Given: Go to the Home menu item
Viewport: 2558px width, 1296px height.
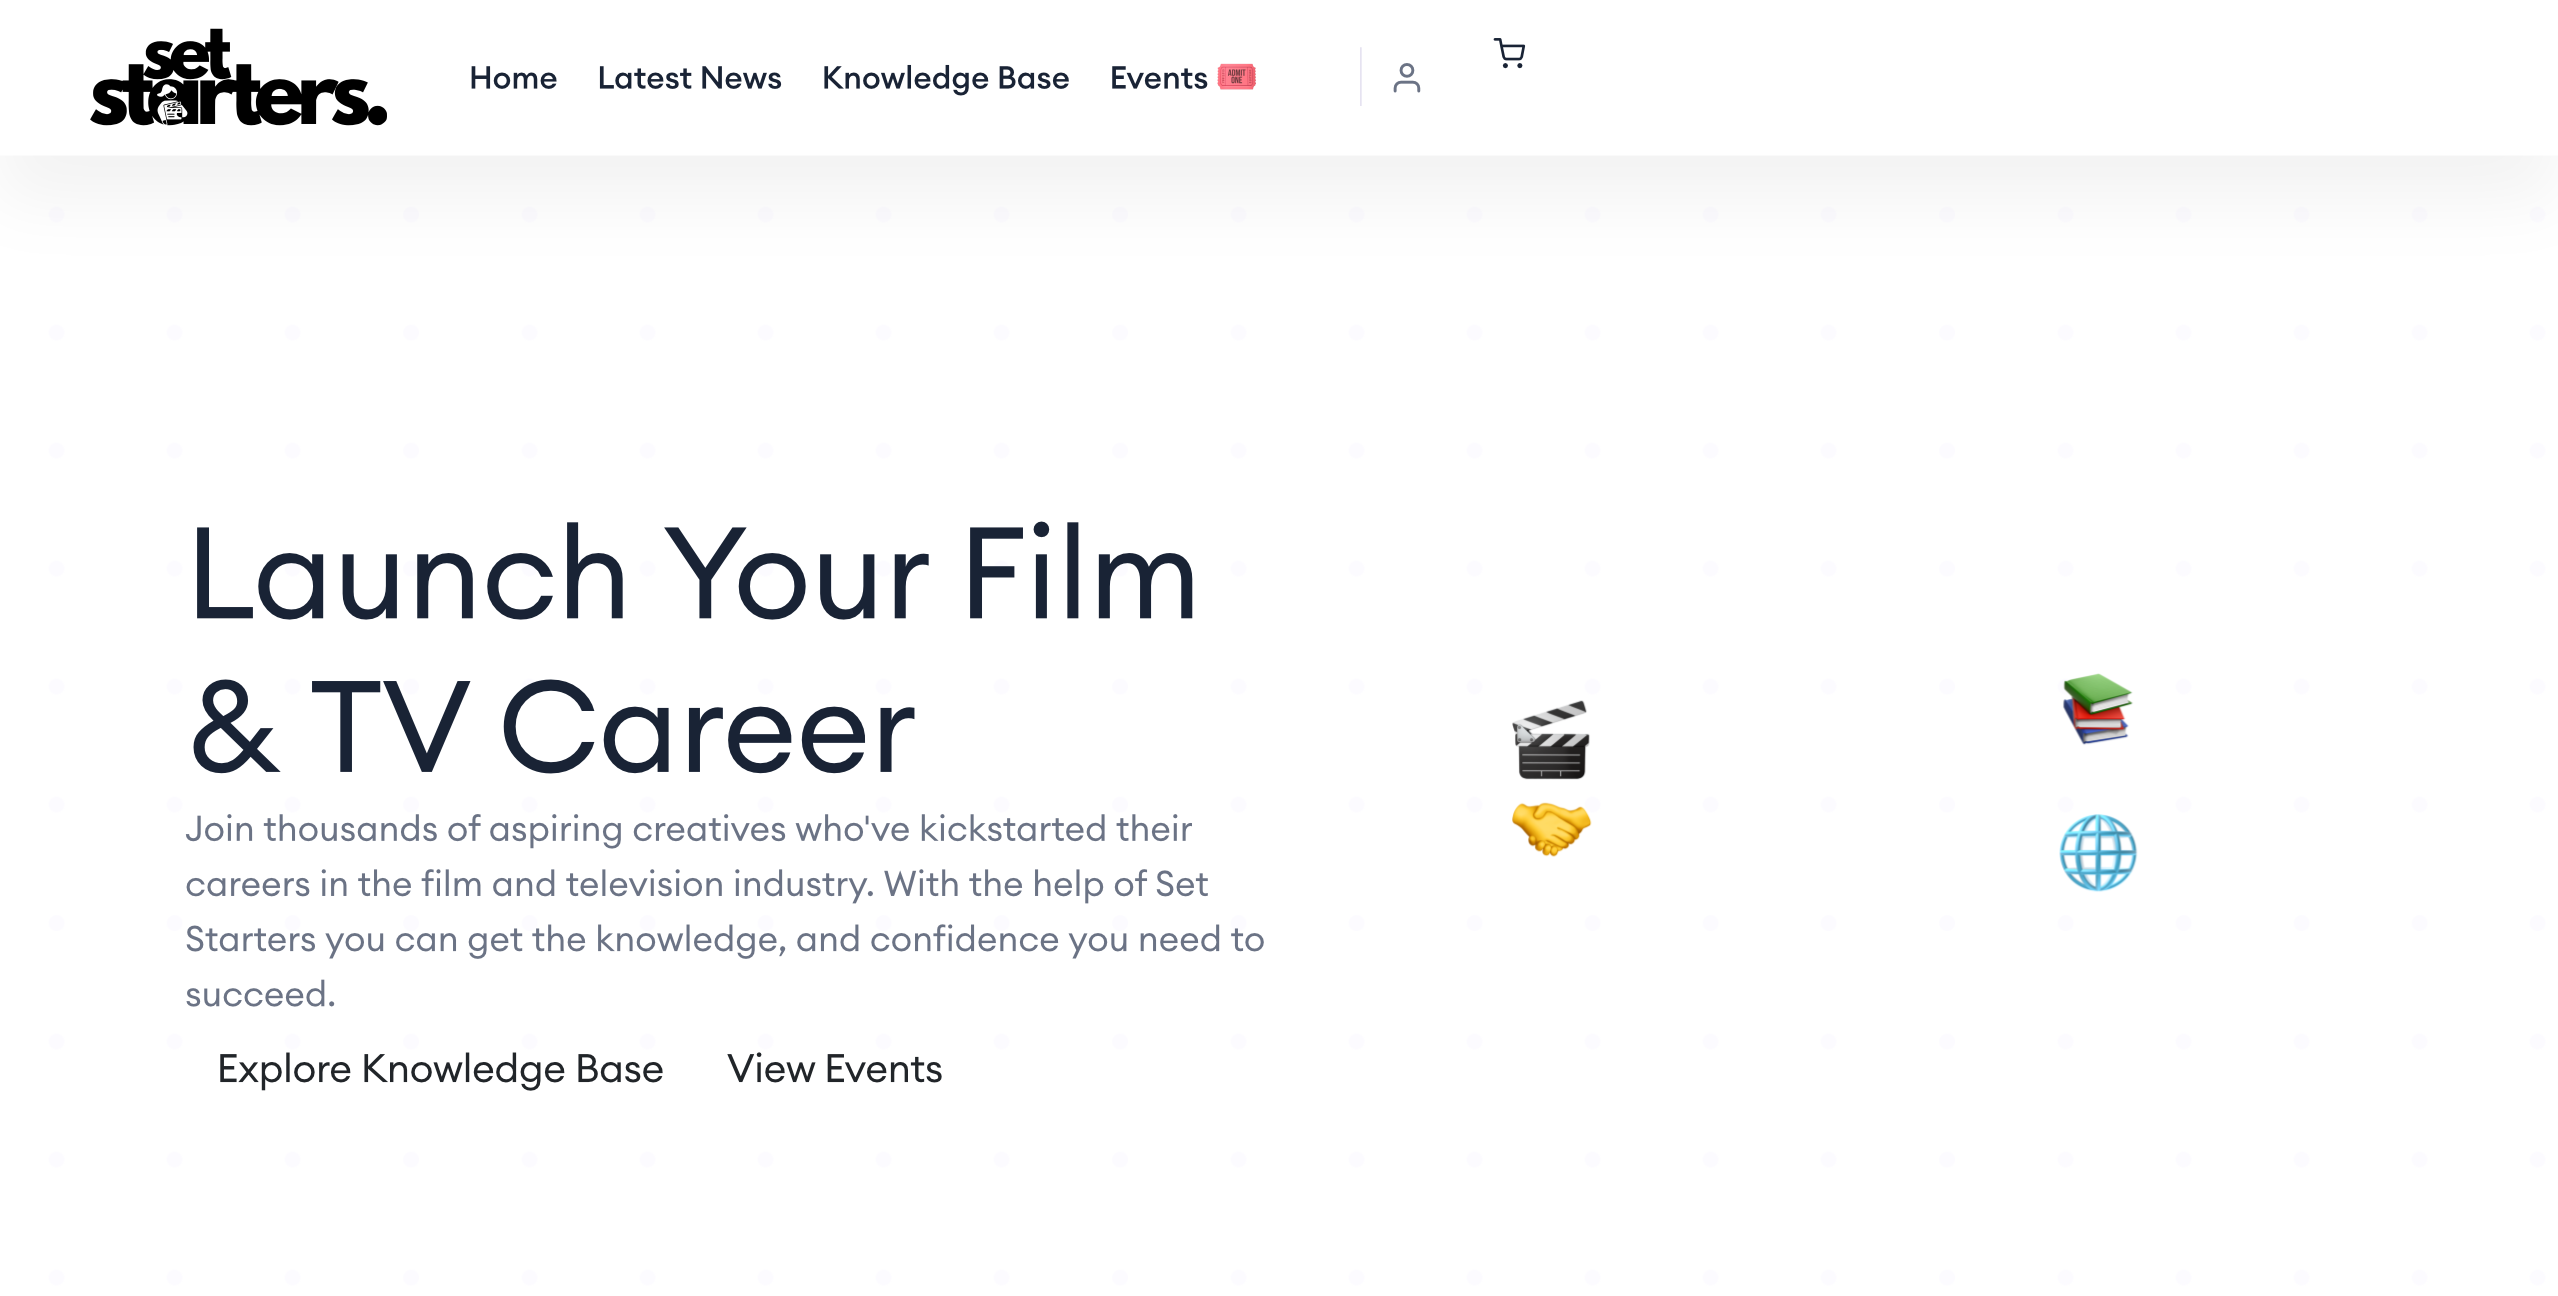Looking at the screenshot, I should pos(513,78).
